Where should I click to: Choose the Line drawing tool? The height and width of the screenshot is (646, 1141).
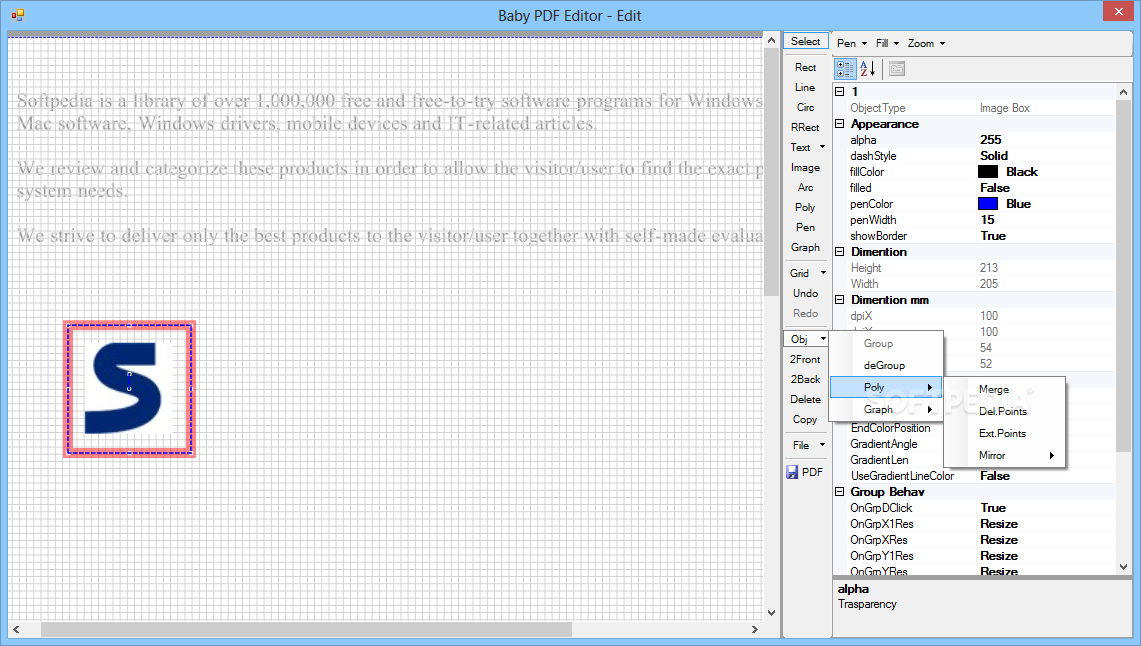(x=806, y=87)
